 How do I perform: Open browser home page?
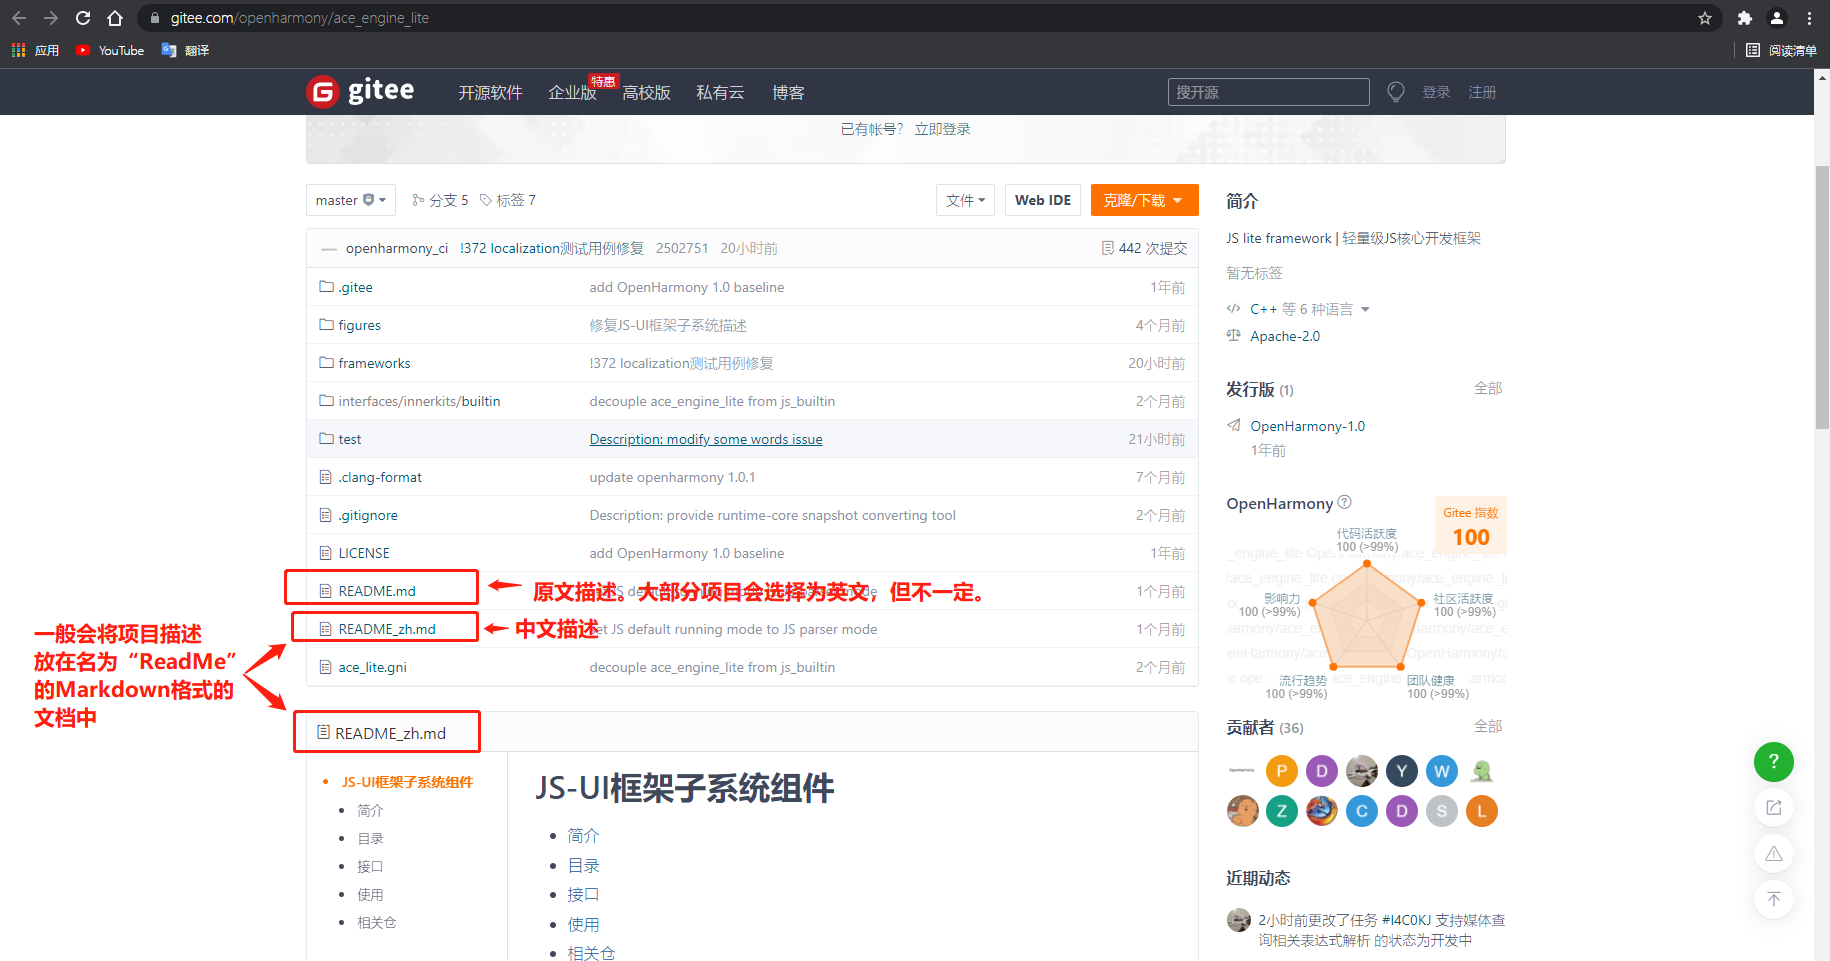[115, 18]
